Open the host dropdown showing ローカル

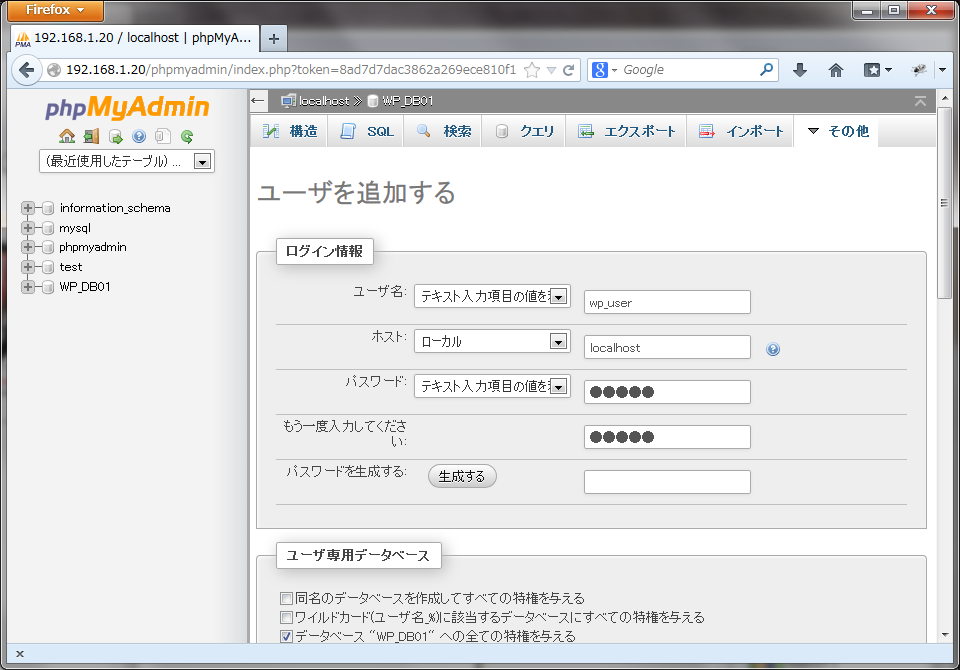point(492,341)
